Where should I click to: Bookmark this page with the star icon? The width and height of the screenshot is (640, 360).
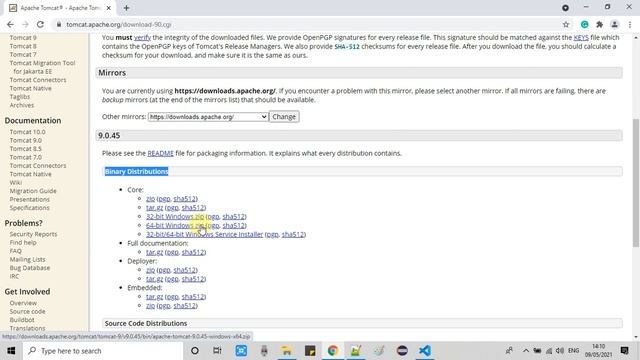tap(566, 24)
